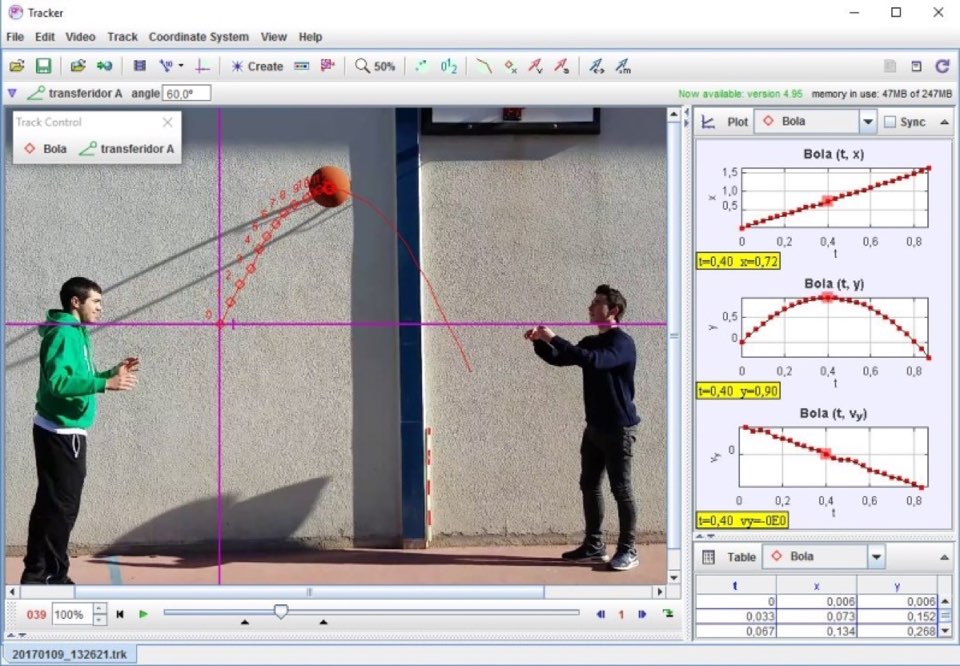Click the Bola track in Track Control

45,149
